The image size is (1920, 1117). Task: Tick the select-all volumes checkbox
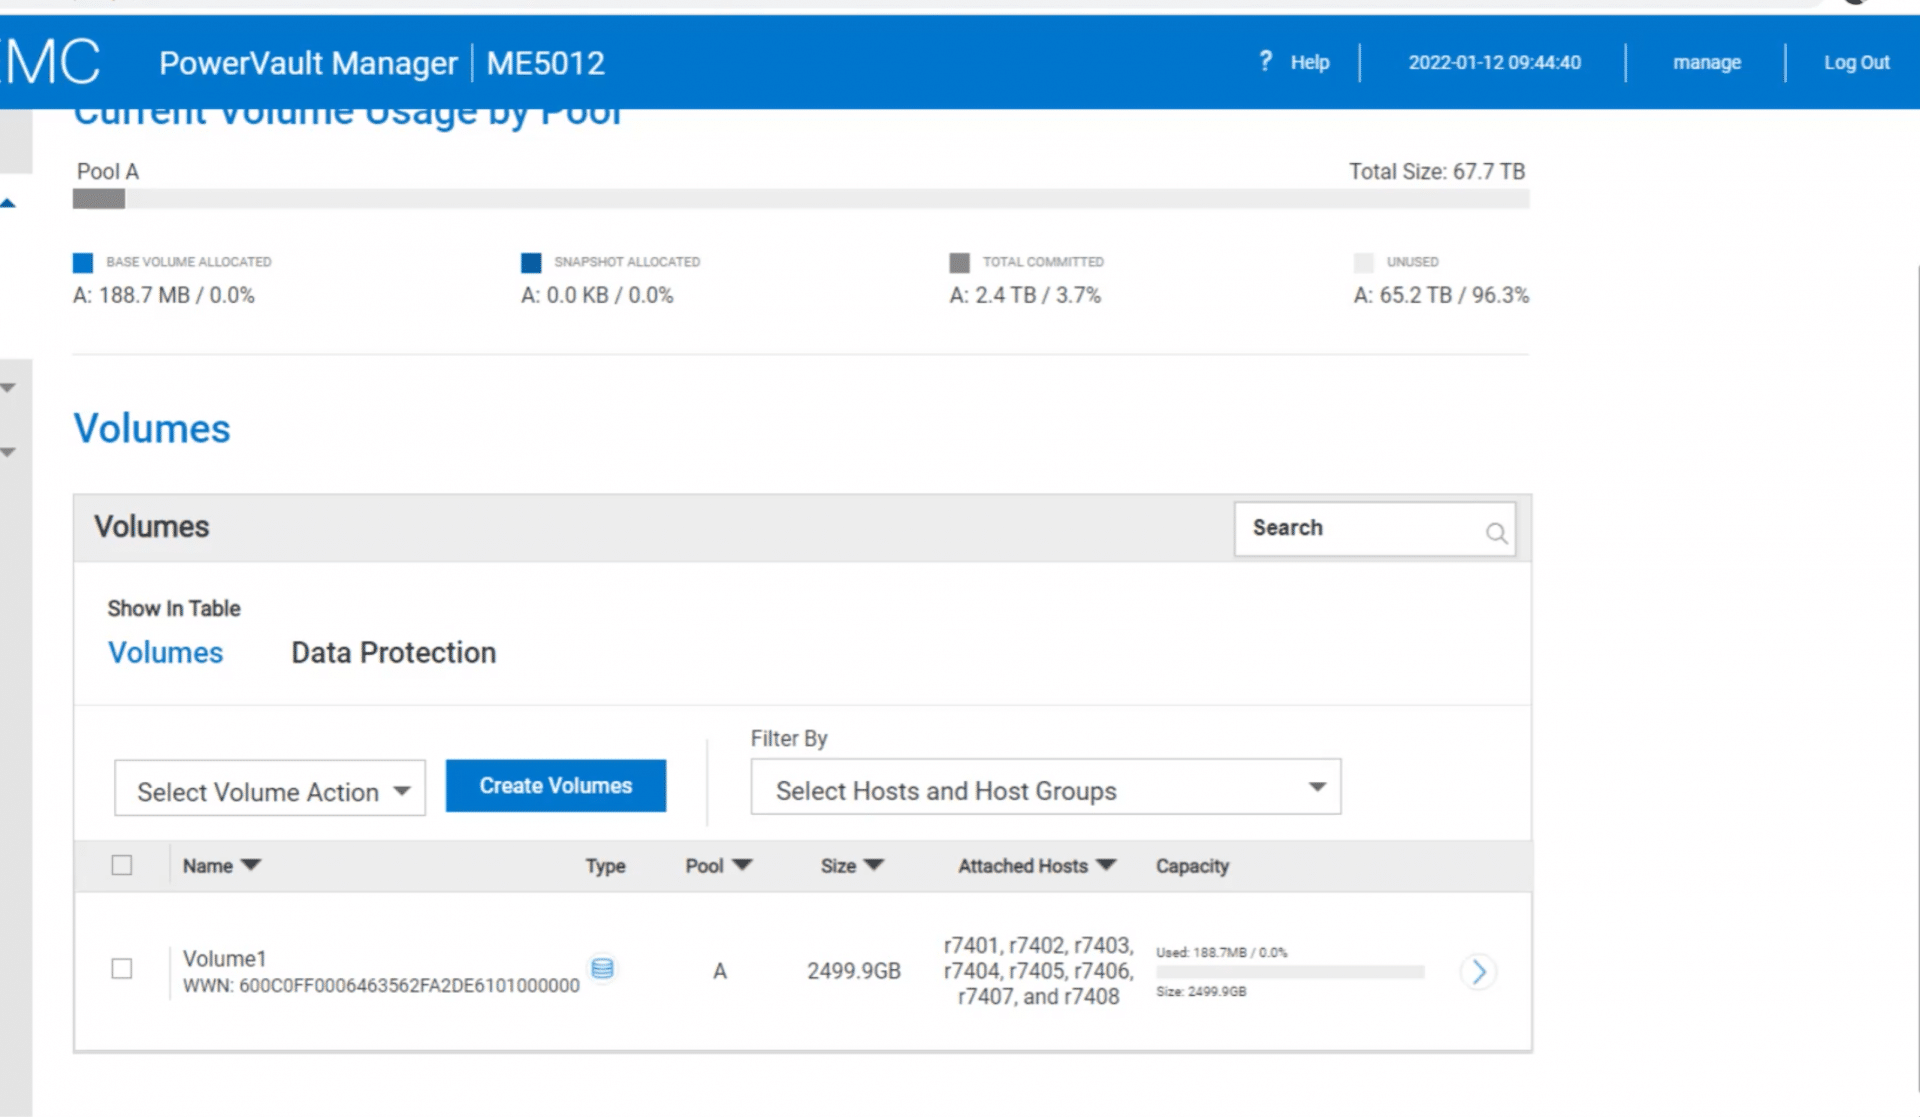coord(122,865)
